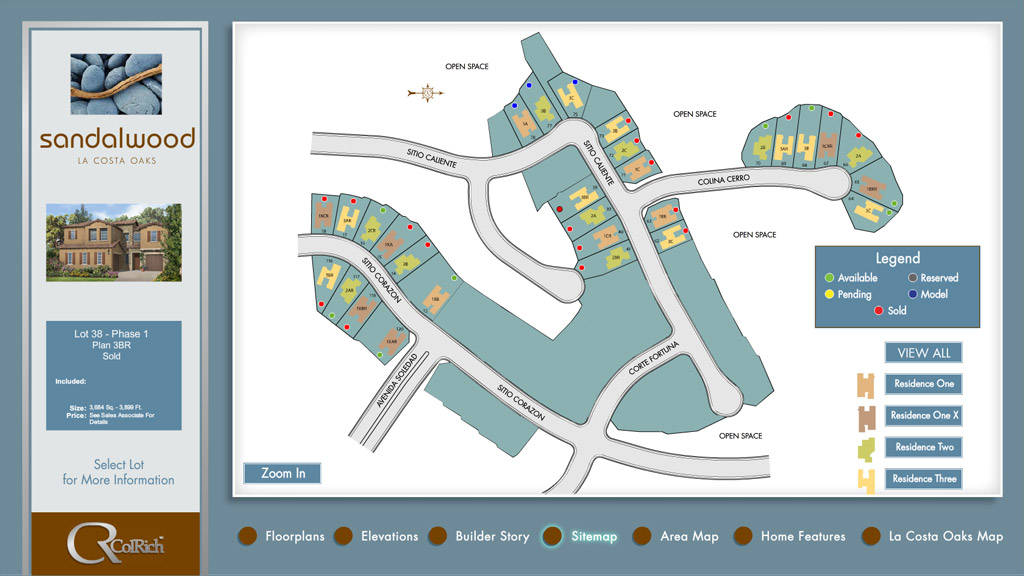Select the 2CR house on lot 16
Screen dimensions: 1024x576
coord(372,230)
